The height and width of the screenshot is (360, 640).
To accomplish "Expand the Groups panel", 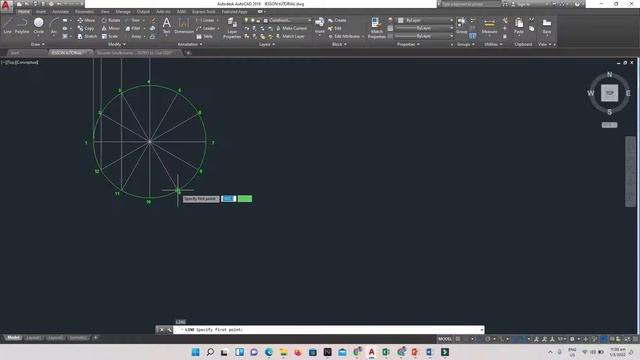I will click(466, 44).
